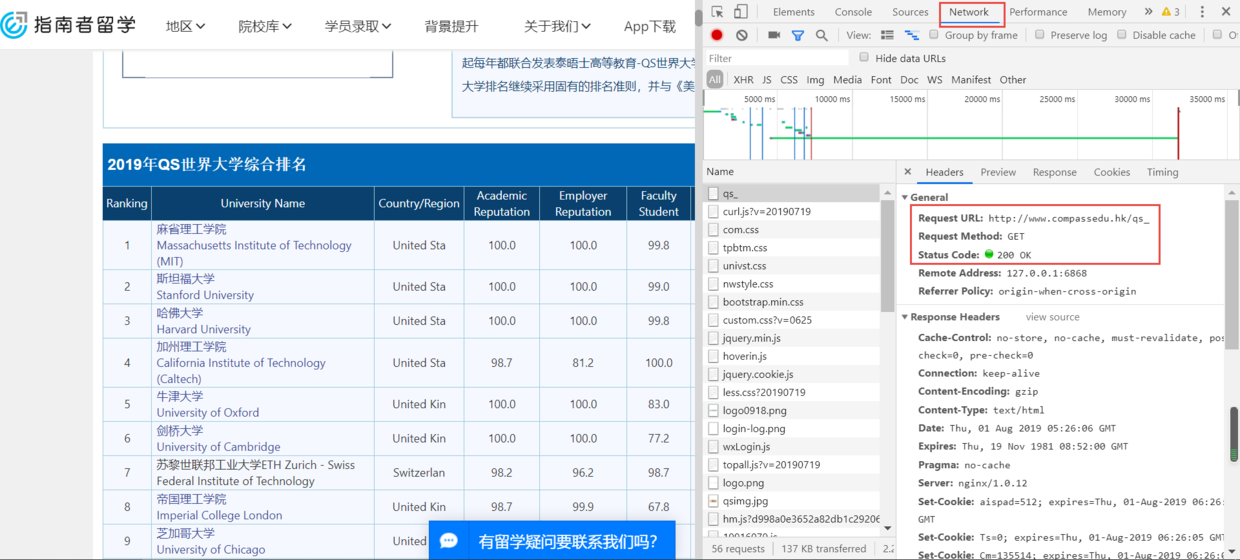
Task: Open the network search magnifier
Action: coord(822,35)
